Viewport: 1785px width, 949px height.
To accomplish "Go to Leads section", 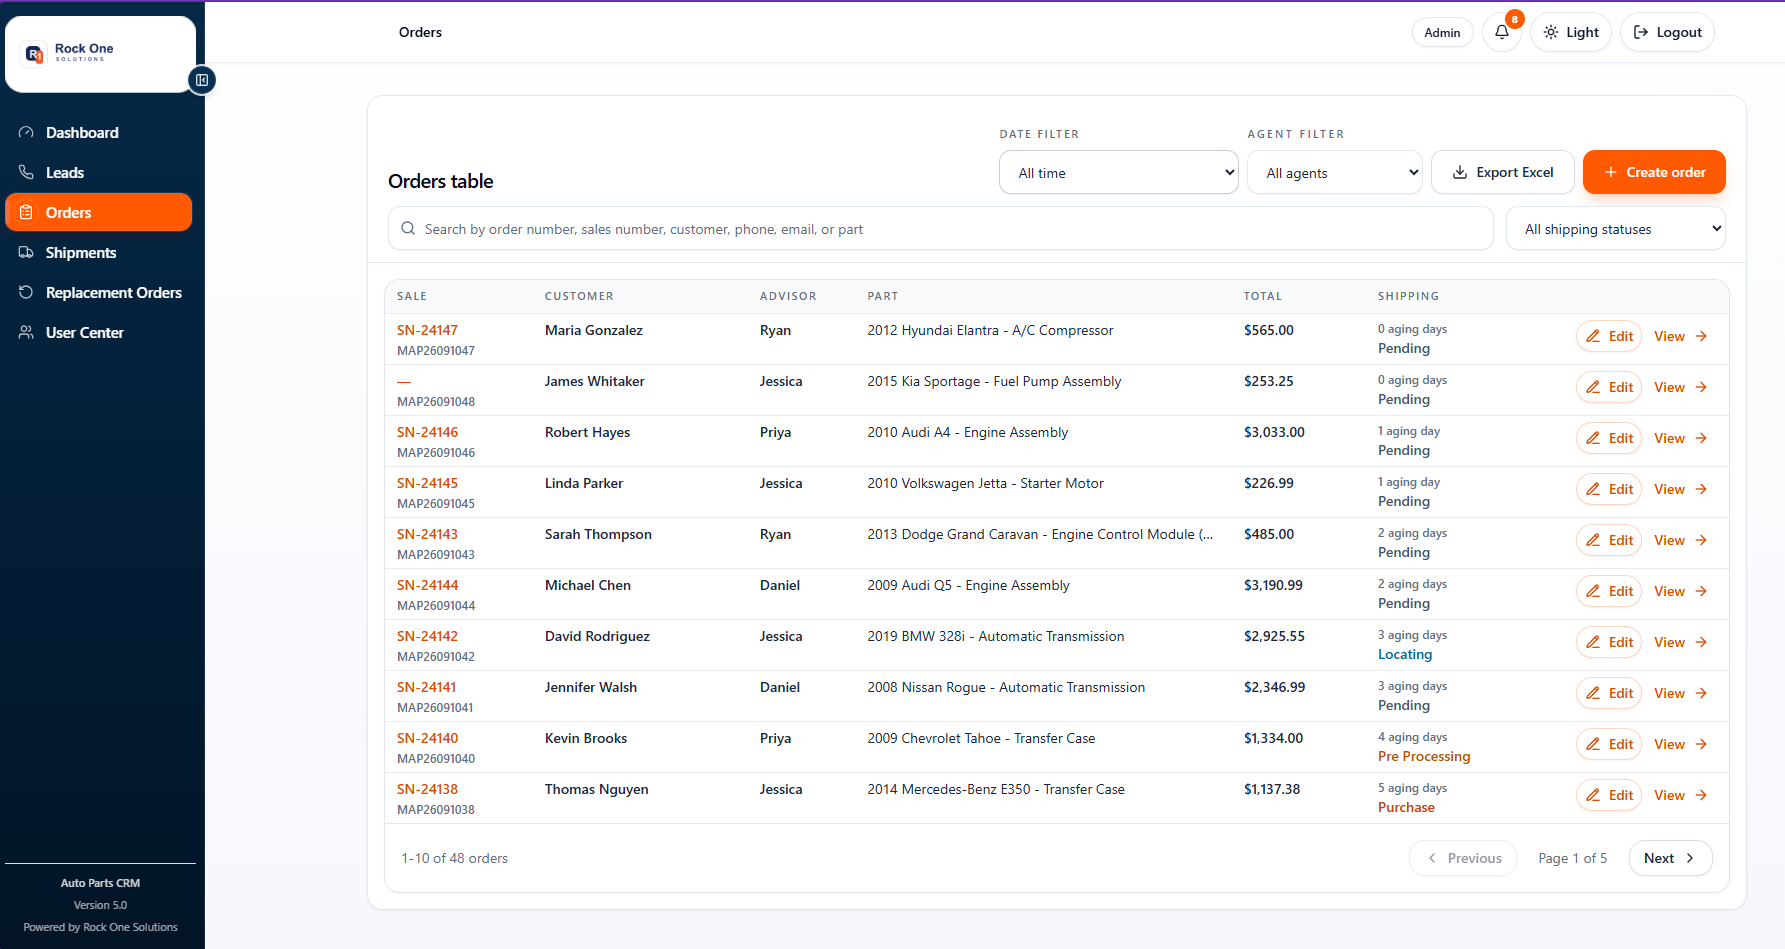I will point(98,172).
